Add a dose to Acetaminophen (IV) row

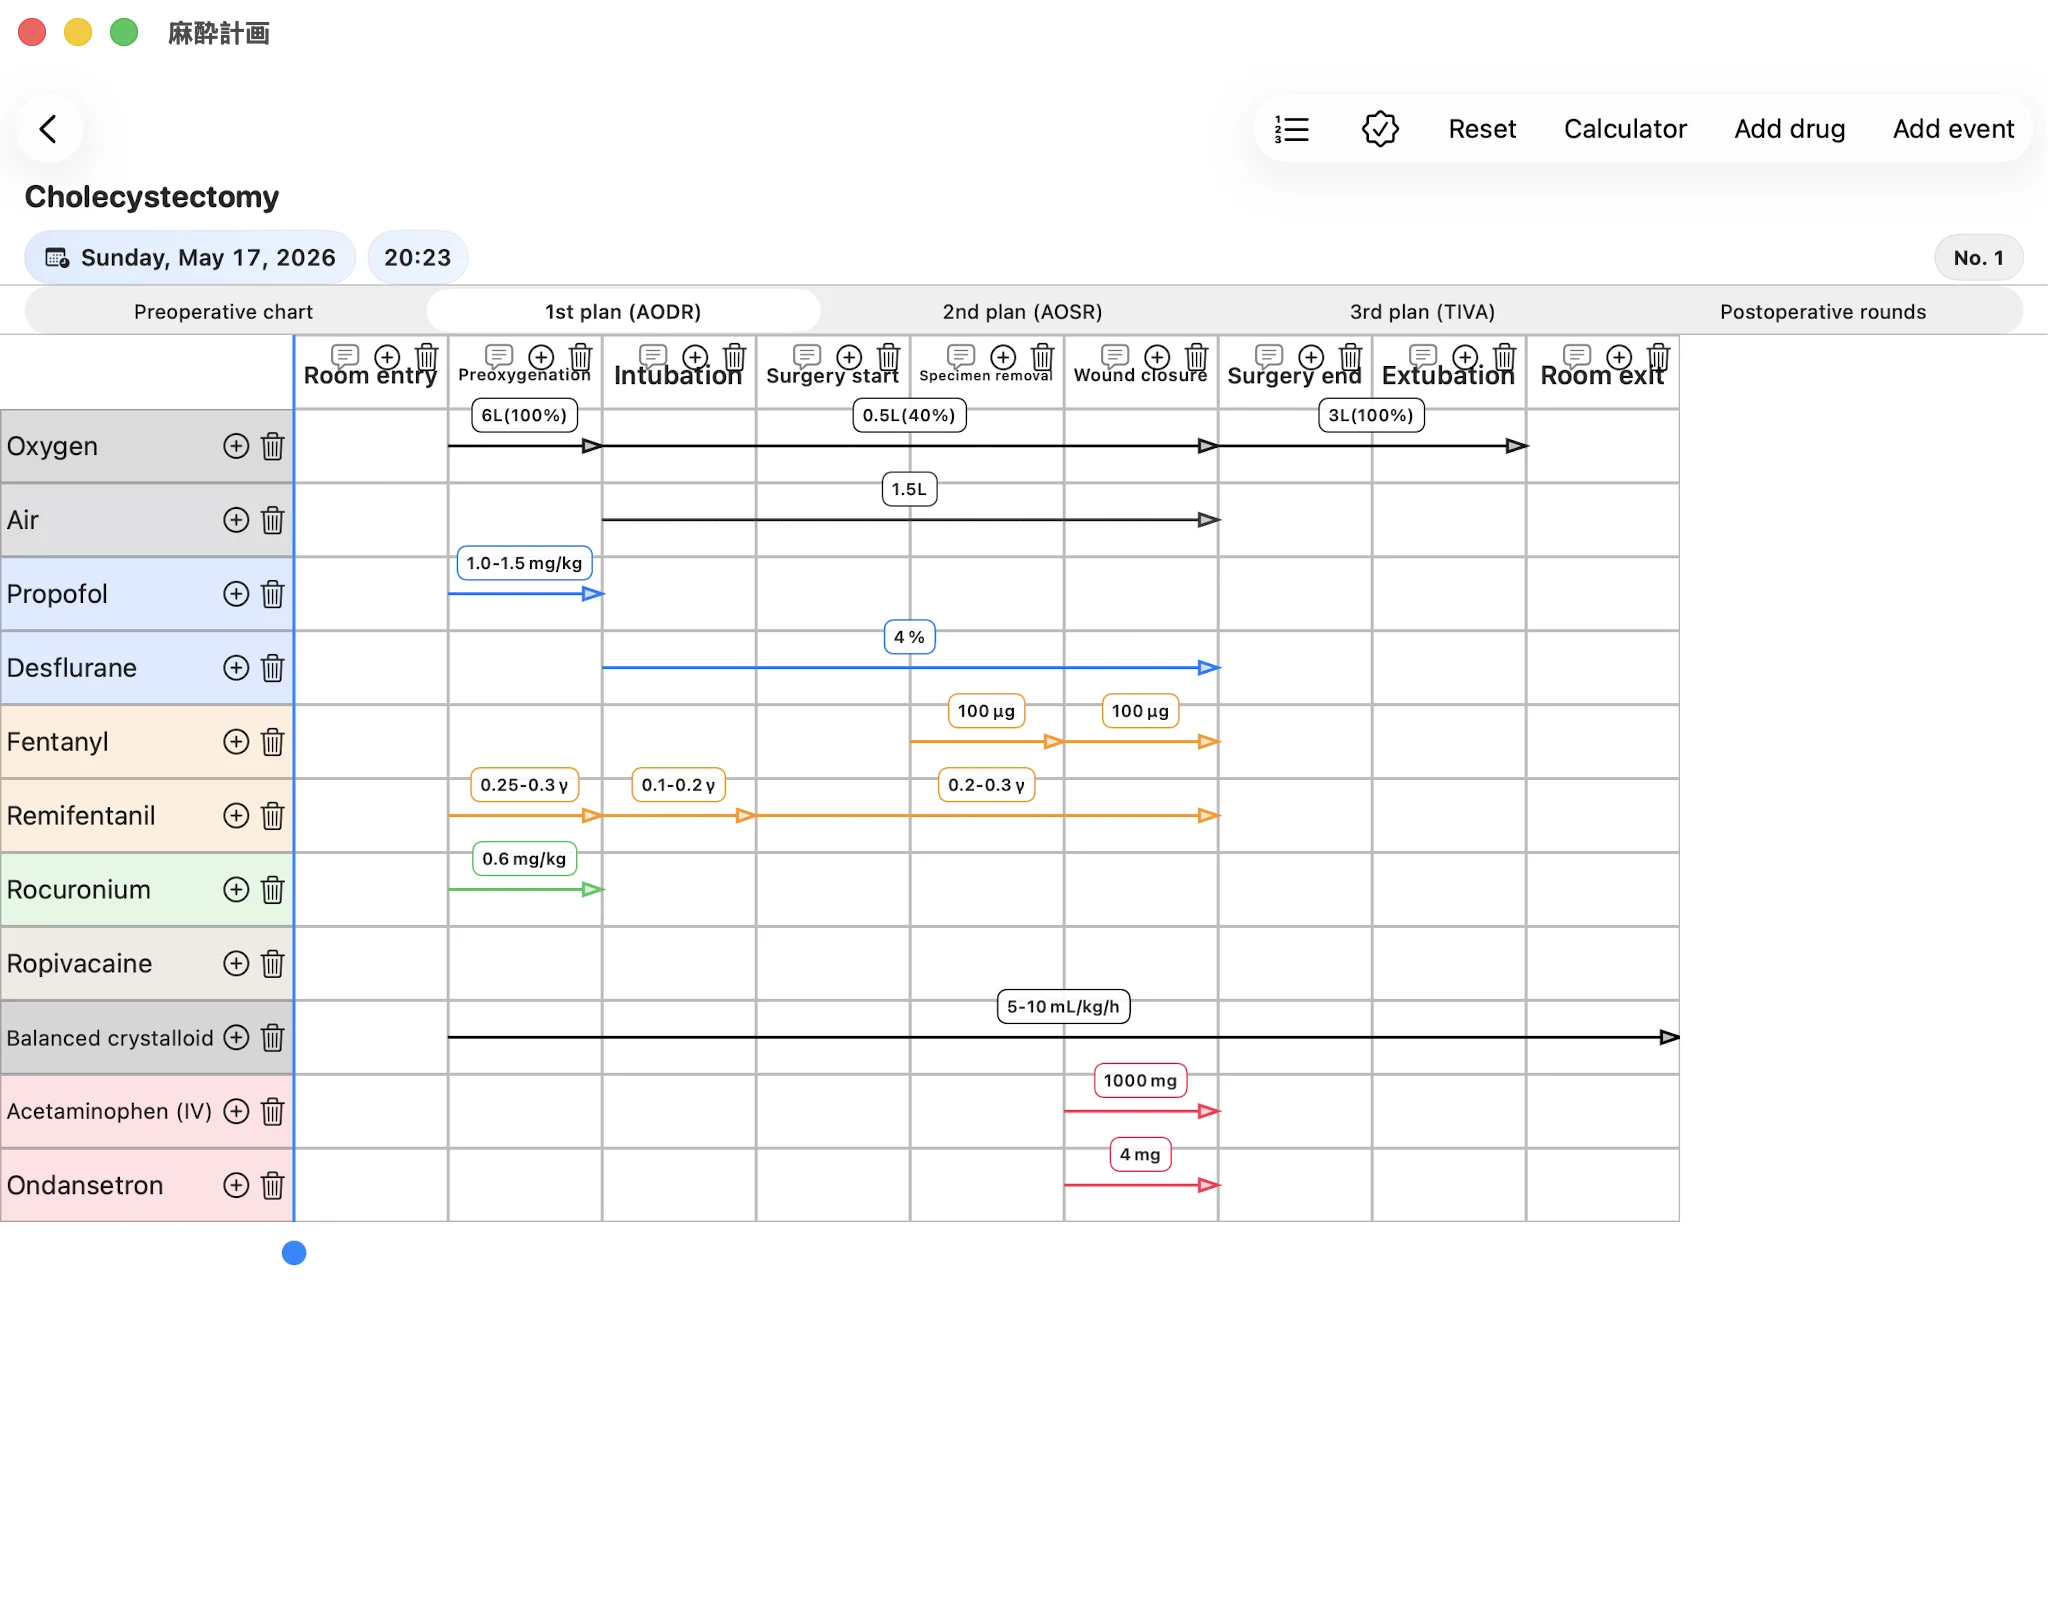click(x=236, y=1111)
